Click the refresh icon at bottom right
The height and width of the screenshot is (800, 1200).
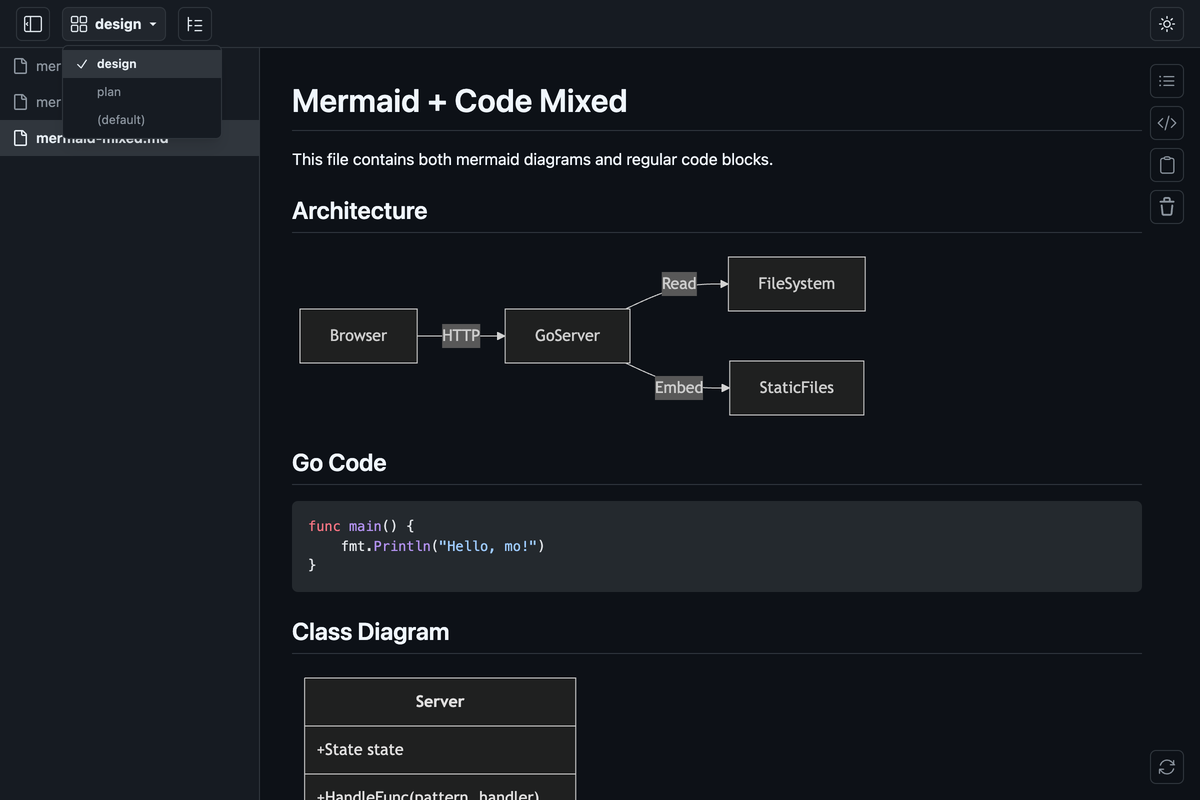click(1167, 767)
